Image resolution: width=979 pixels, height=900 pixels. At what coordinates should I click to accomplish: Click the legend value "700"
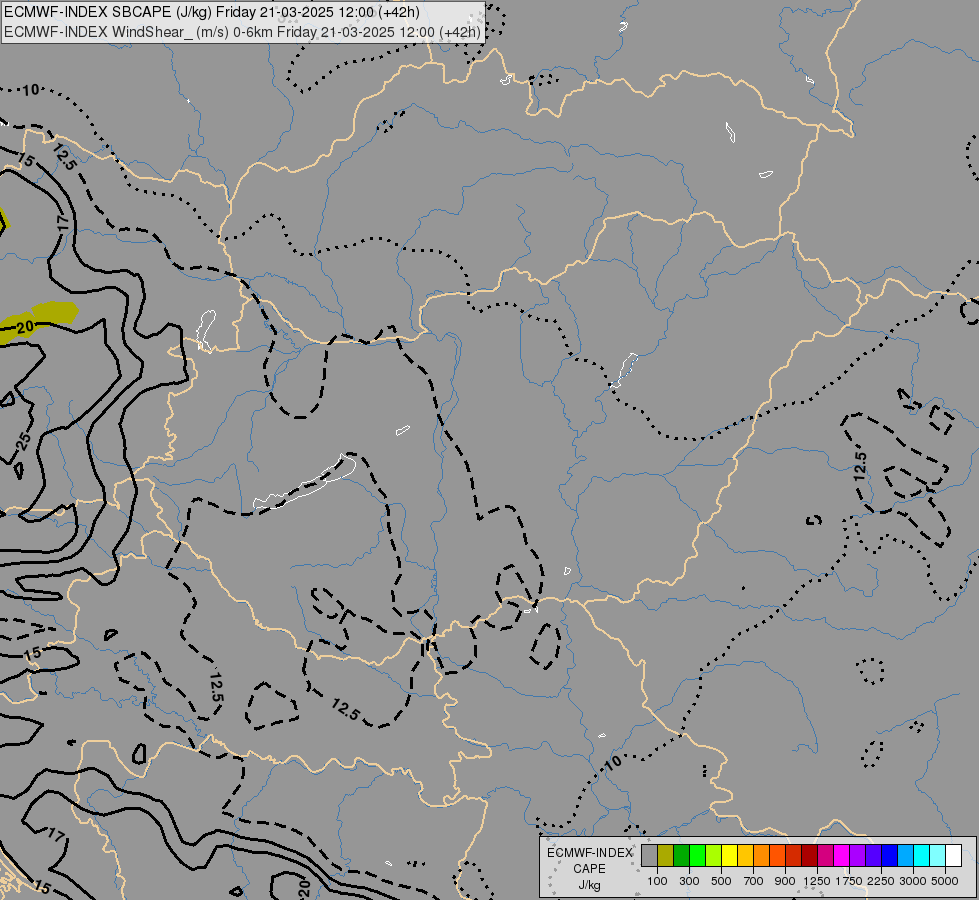point(754,881)
